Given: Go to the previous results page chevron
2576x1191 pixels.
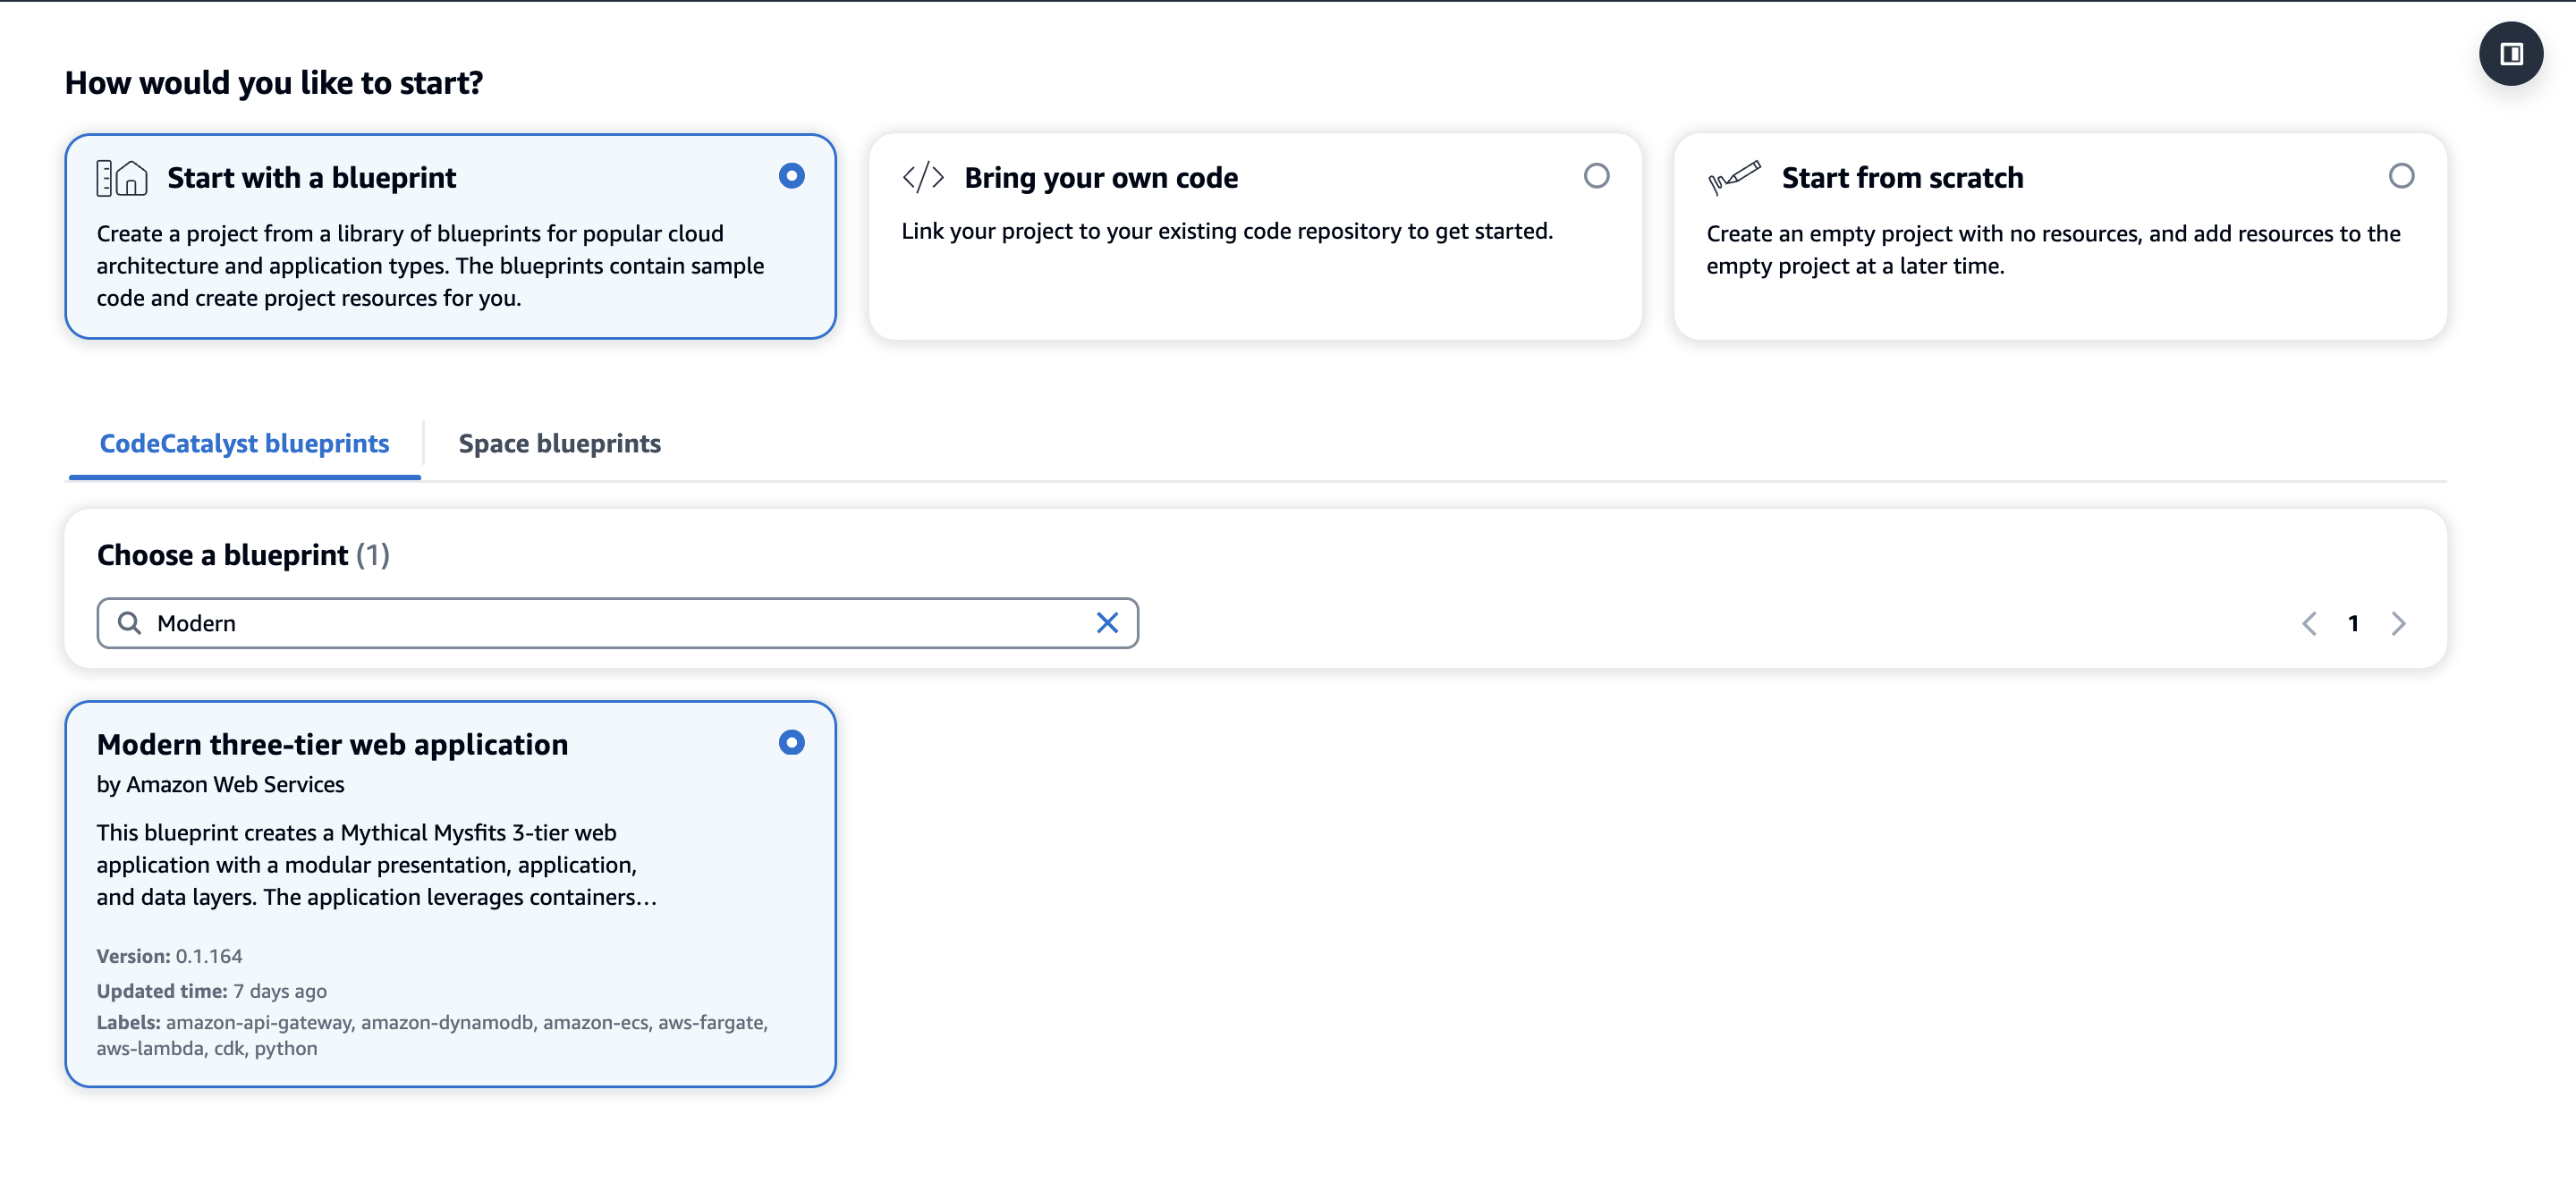Looking at the screenshot, I should pos(2309,623).
